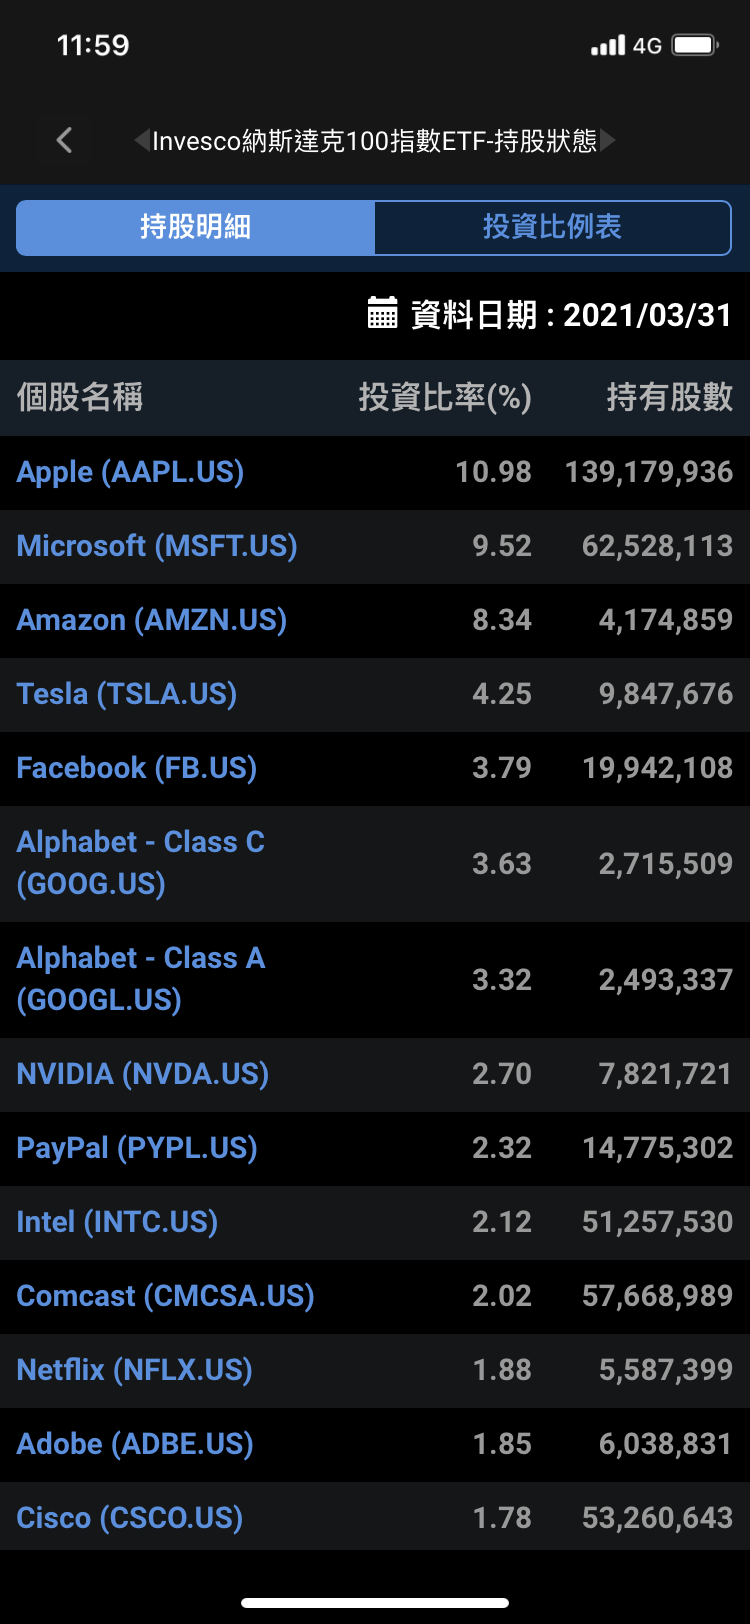Select the Netflix (NFLX.US) holding

tap(135, 1370)
